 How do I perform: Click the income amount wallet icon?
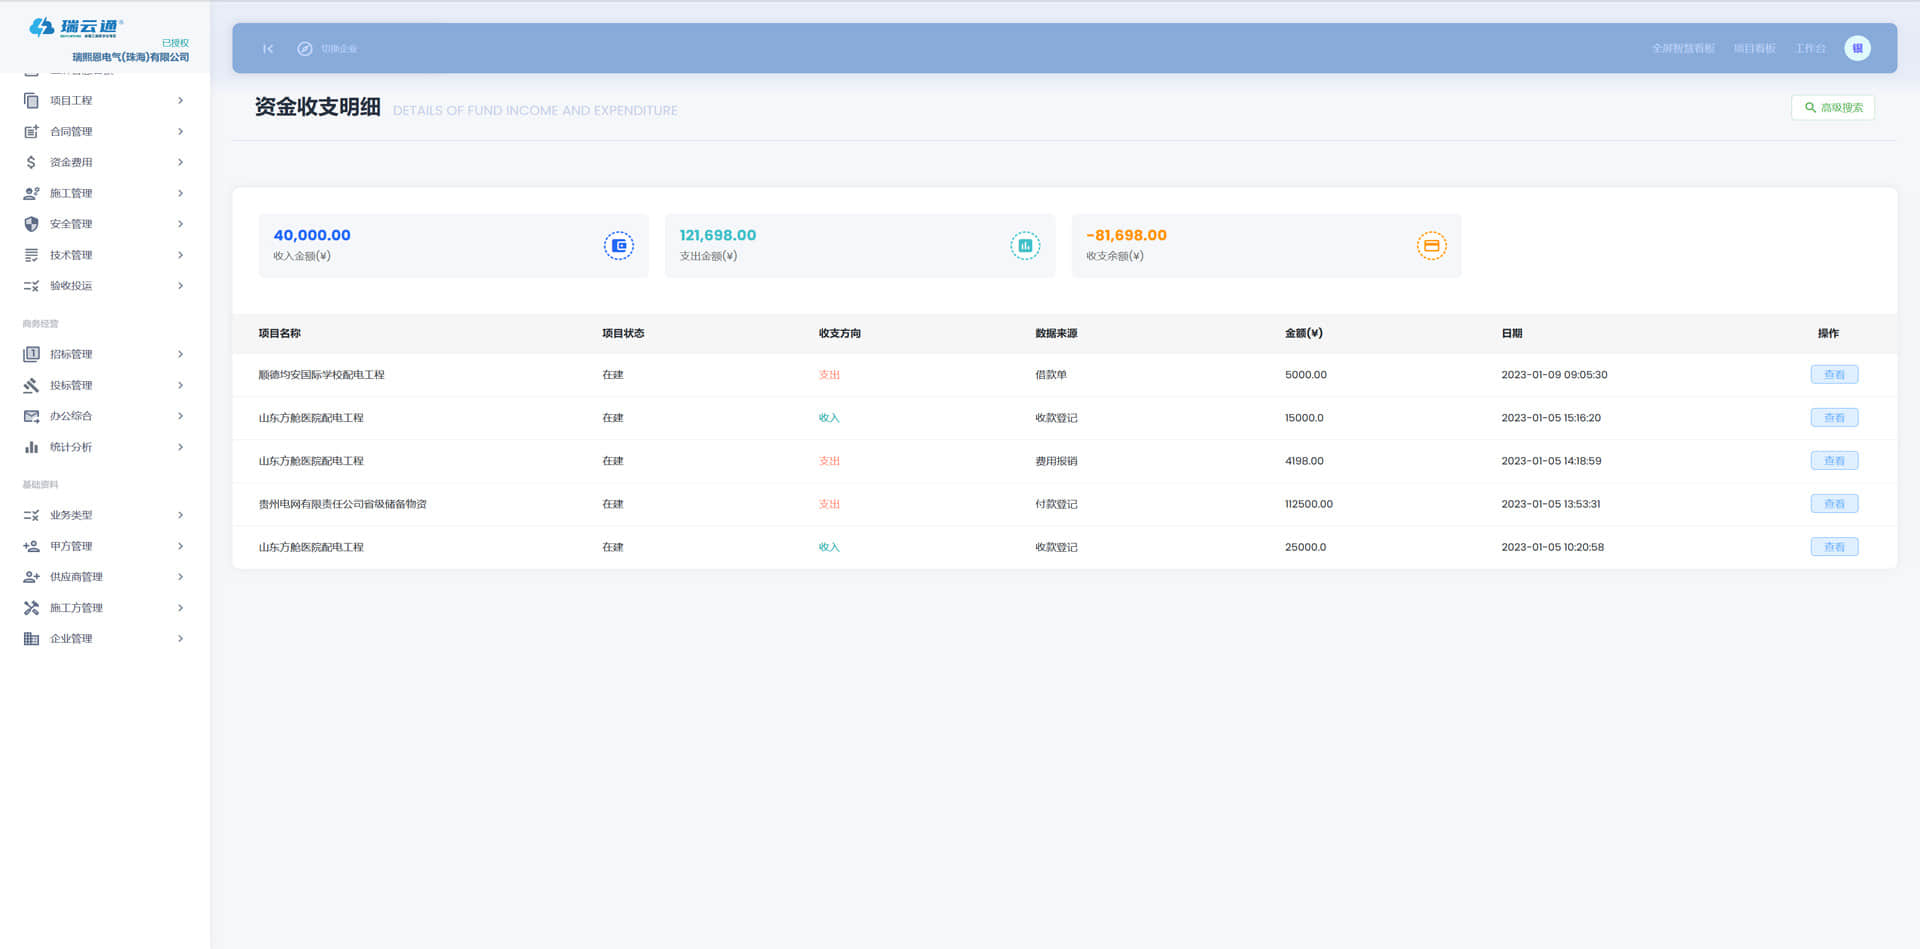tap(618, 246)
